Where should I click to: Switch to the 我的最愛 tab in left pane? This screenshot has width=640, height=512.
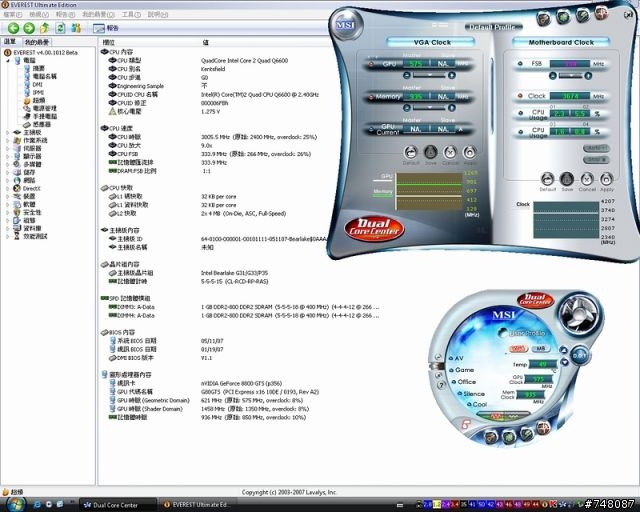[37, 42]
